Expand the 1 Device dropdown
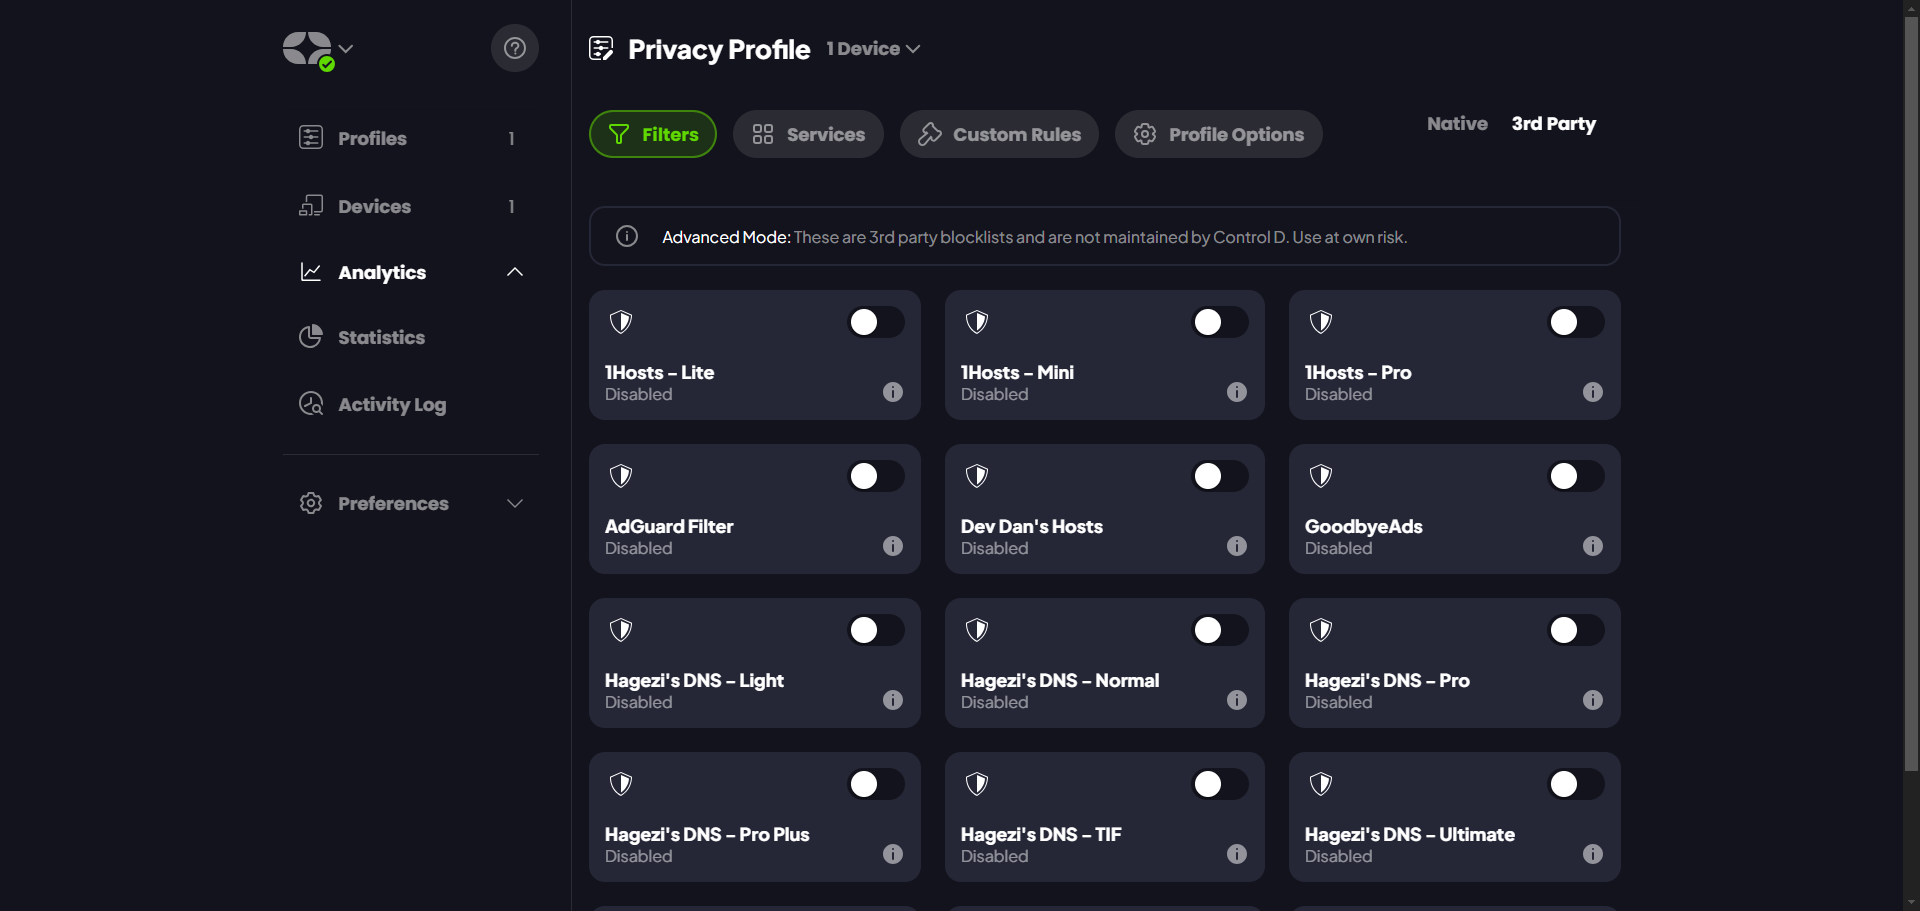Screen dimensions: 1920x911 872,49
